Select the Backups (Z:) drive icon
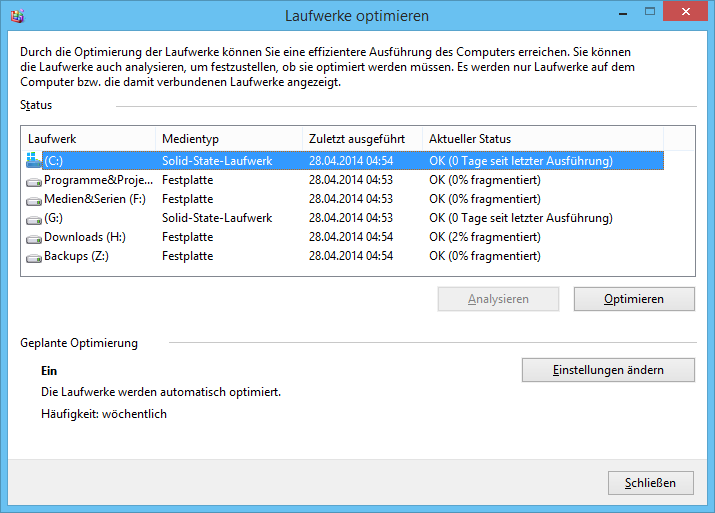715x513 pixels. (x=35, y=256)
